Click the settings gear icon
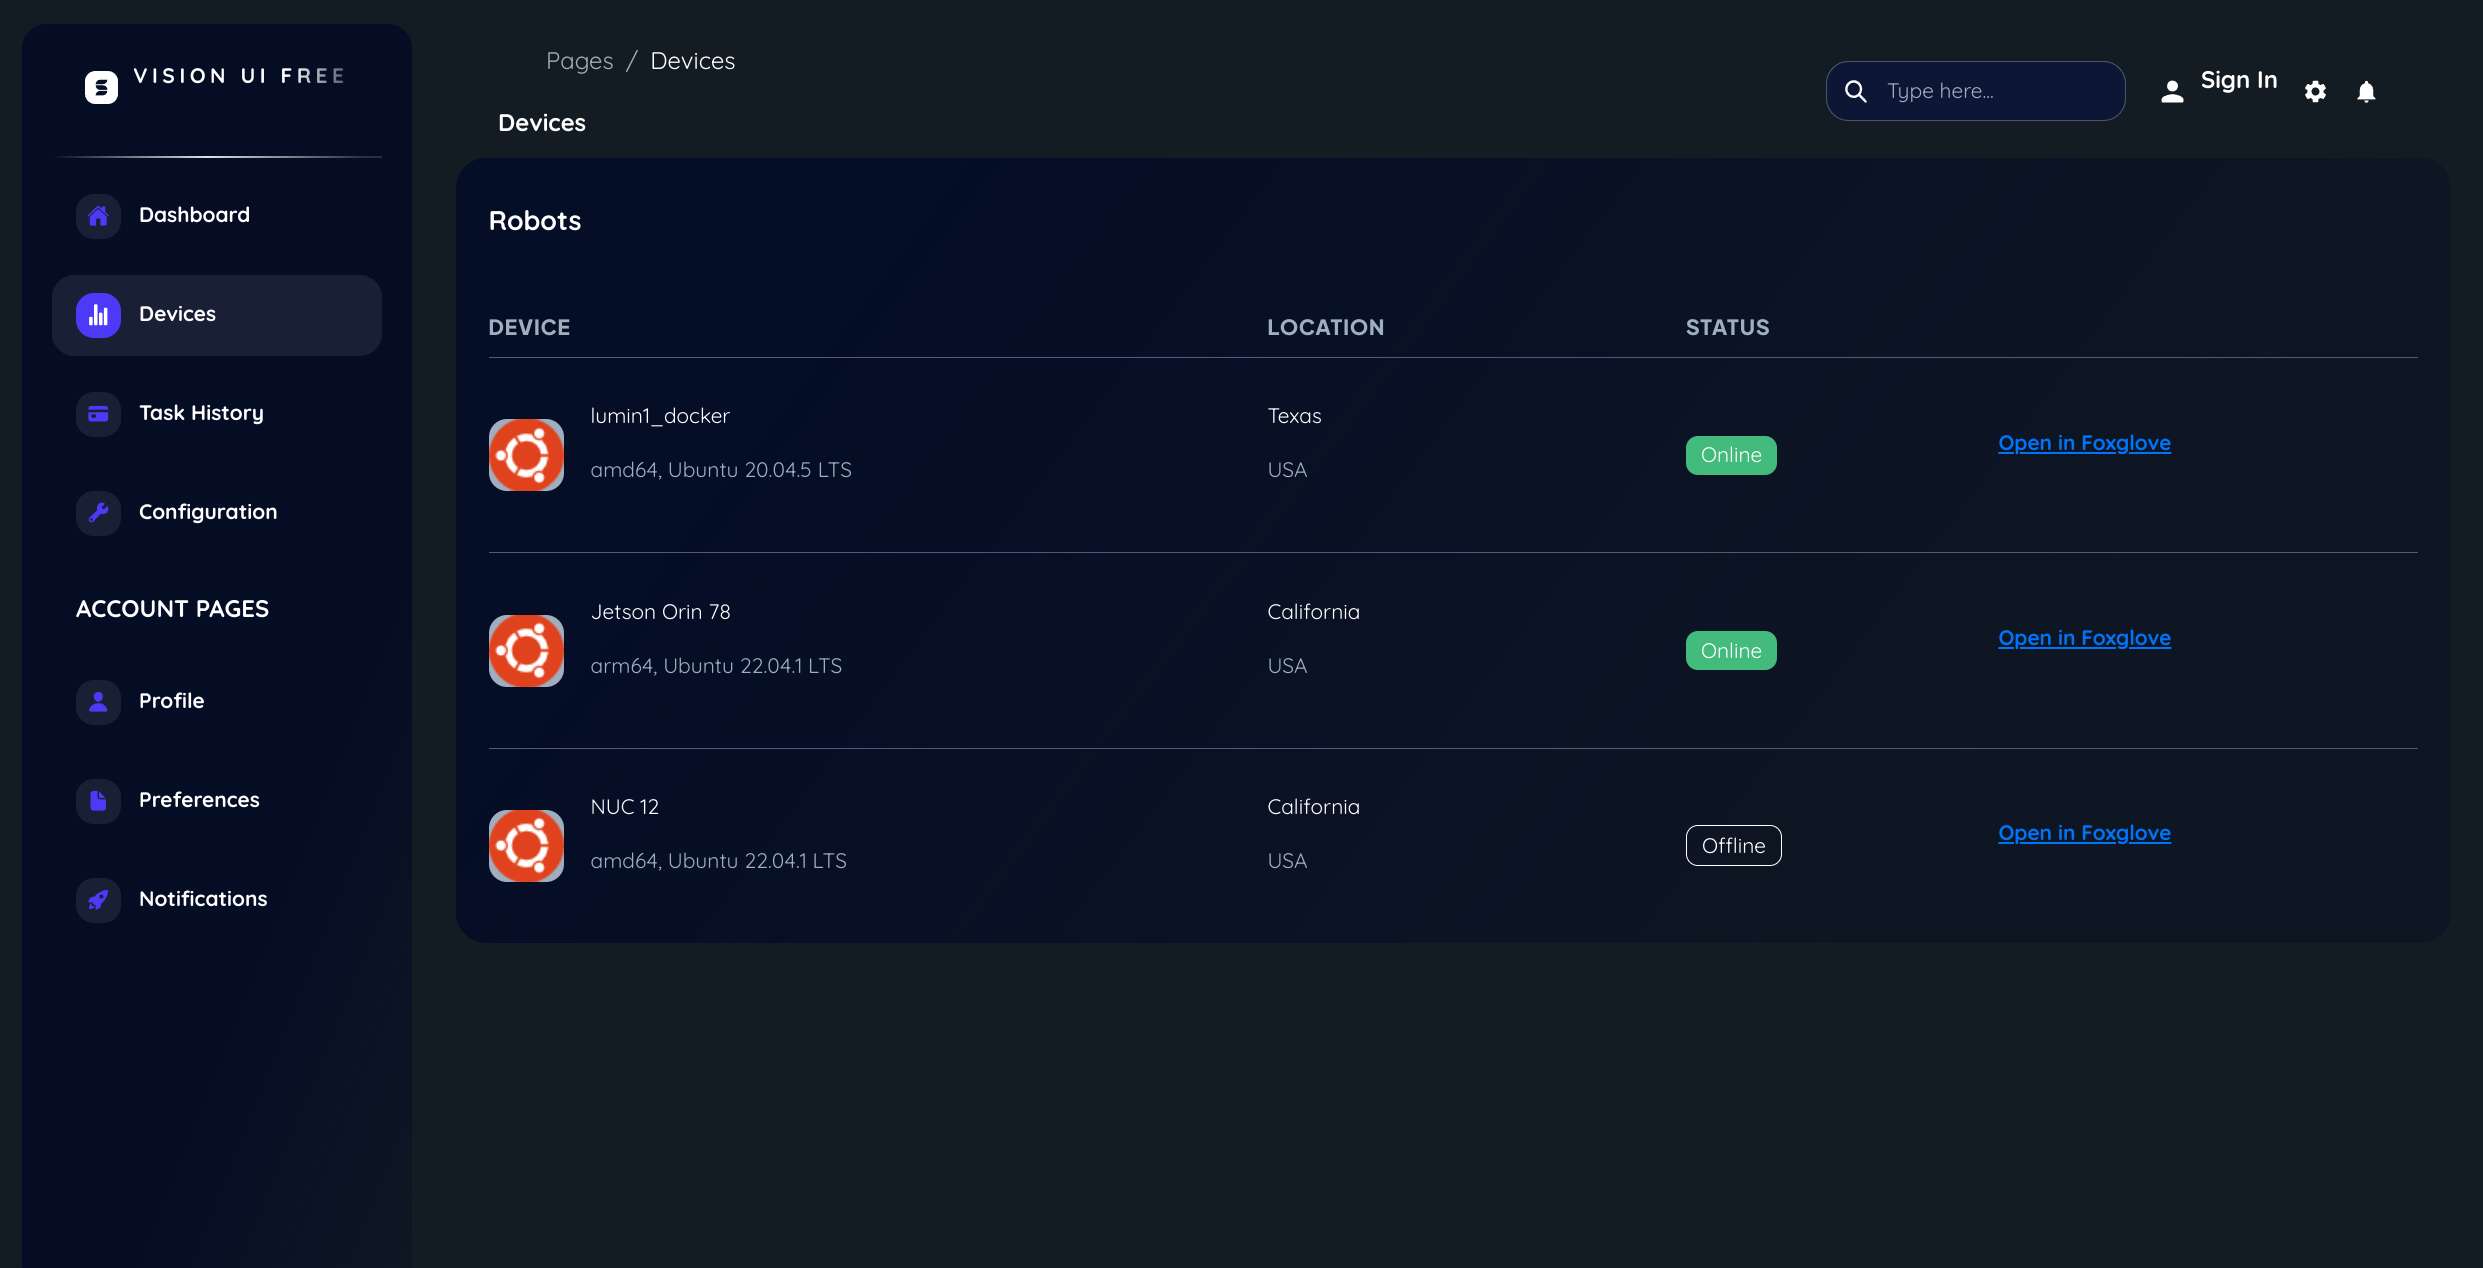The height and width of the screenshot is (1268, 2483). (x=2315, y=91)
